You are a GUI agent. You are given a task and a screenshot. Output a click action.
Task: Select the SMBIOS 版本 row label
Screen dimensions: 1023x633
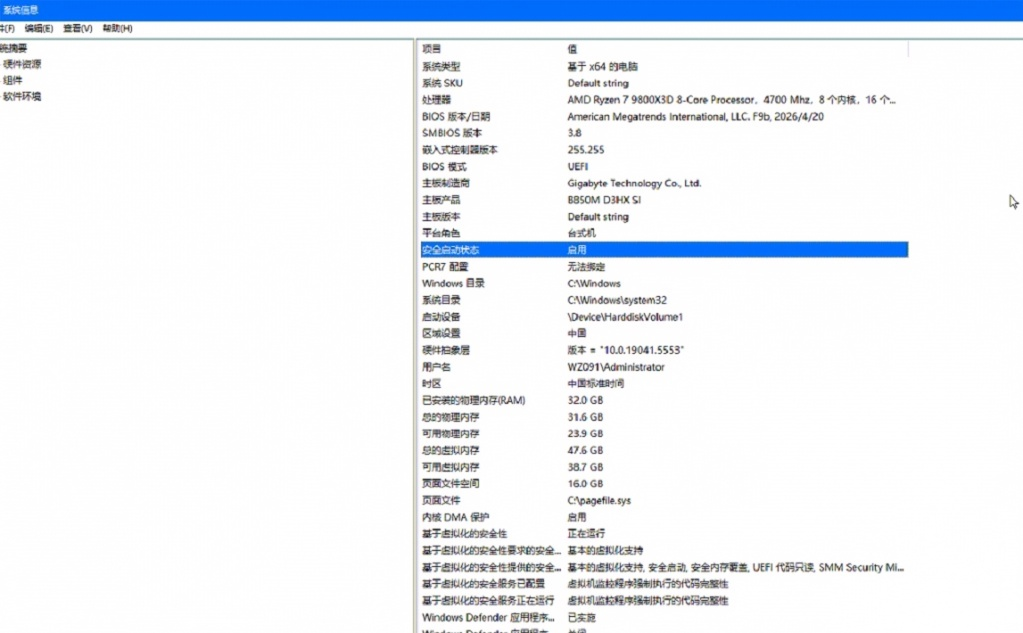point(452,133)
